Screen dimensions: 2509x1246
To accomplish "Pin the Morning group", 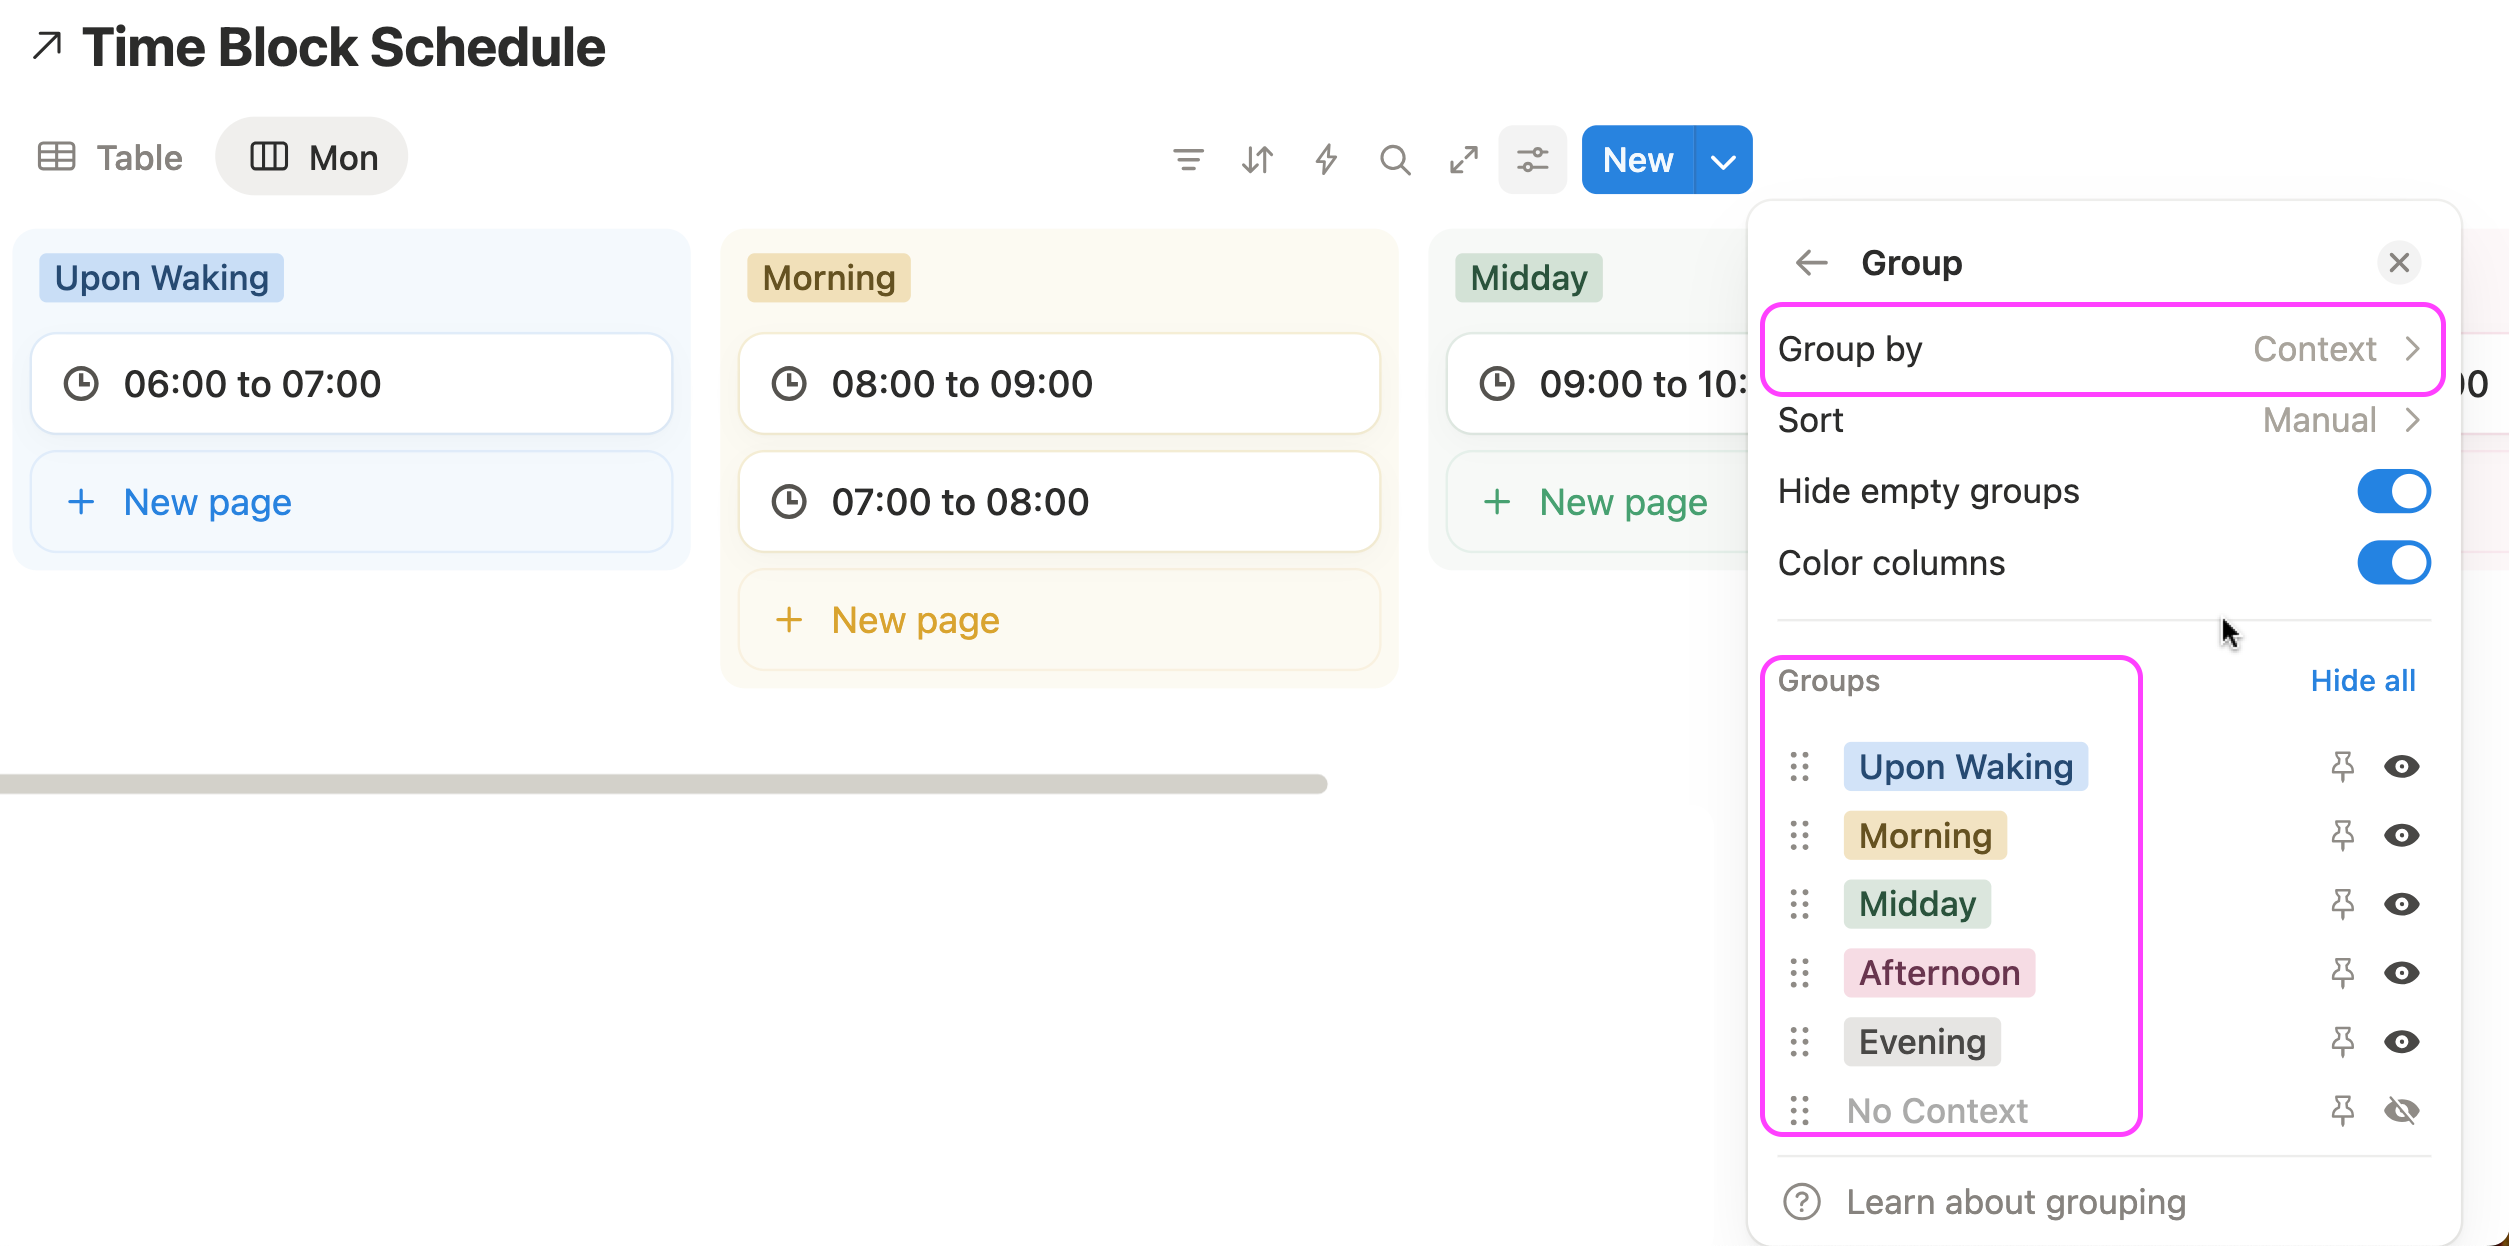I will tap(2342, 835).
